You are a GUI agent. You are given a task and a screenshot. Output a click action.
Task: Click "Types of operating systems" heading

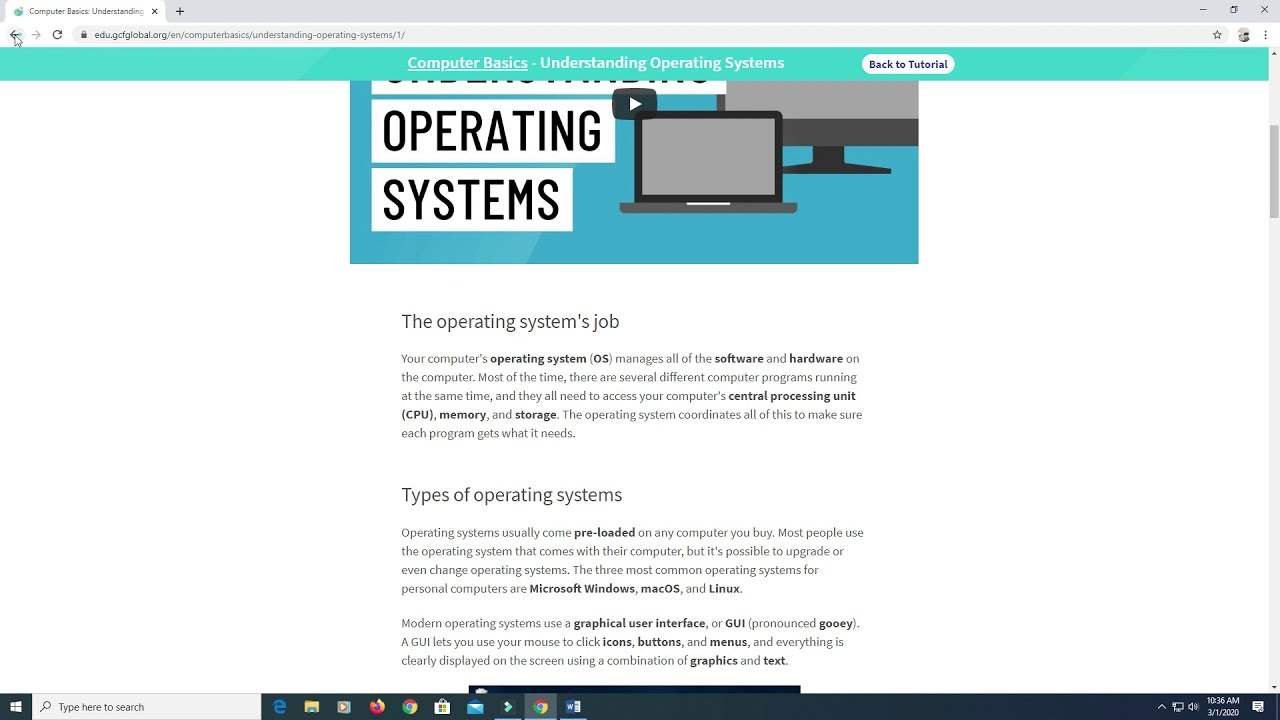511,495
